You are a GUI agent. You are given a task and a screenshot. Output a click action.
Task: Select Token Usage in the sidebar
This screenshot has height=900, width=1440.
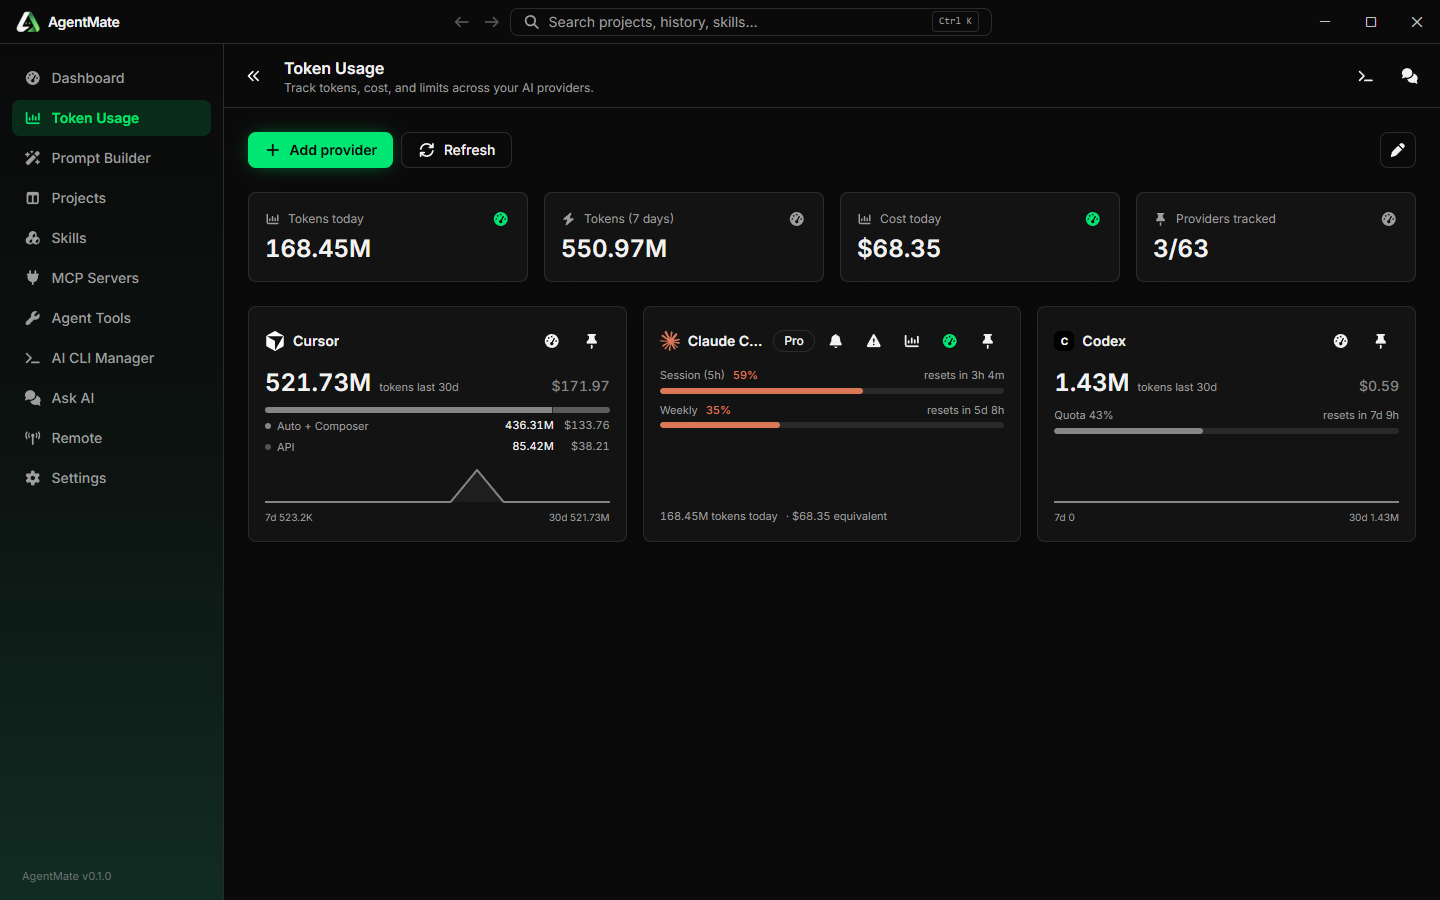tap(111, 118)
